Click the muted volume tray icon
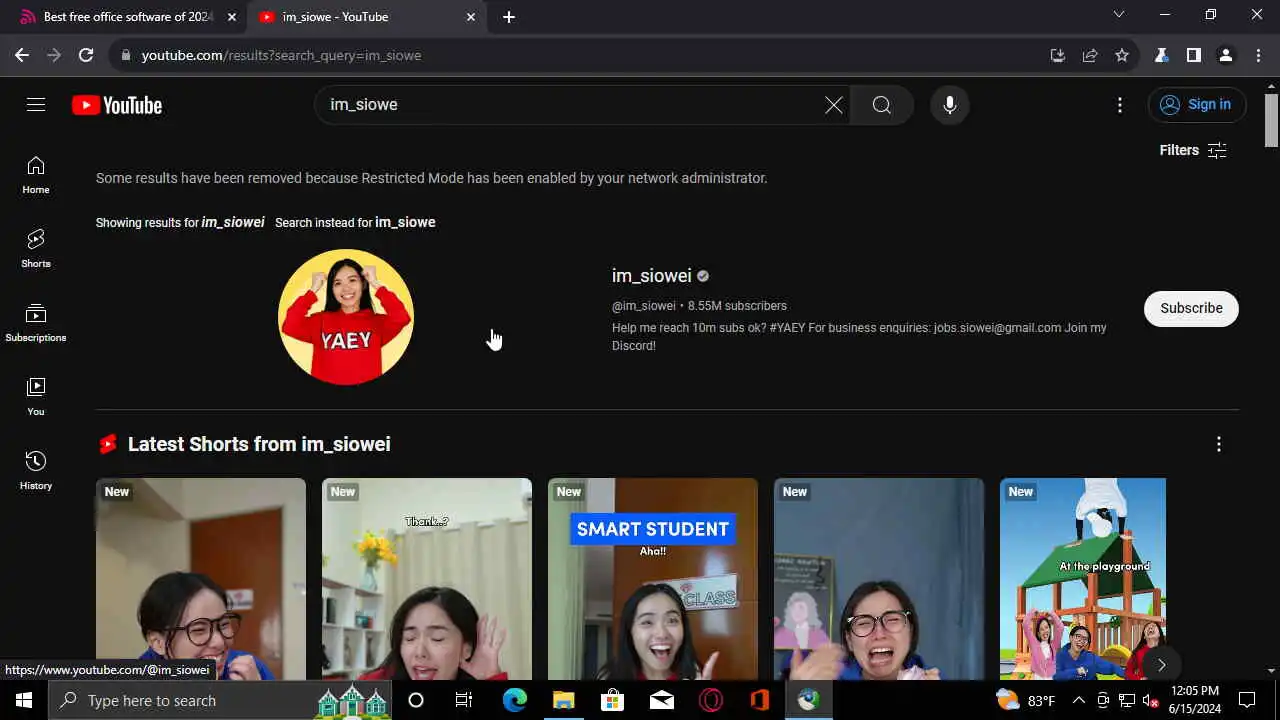The image size is (1280, 720). click(1151, 700)
